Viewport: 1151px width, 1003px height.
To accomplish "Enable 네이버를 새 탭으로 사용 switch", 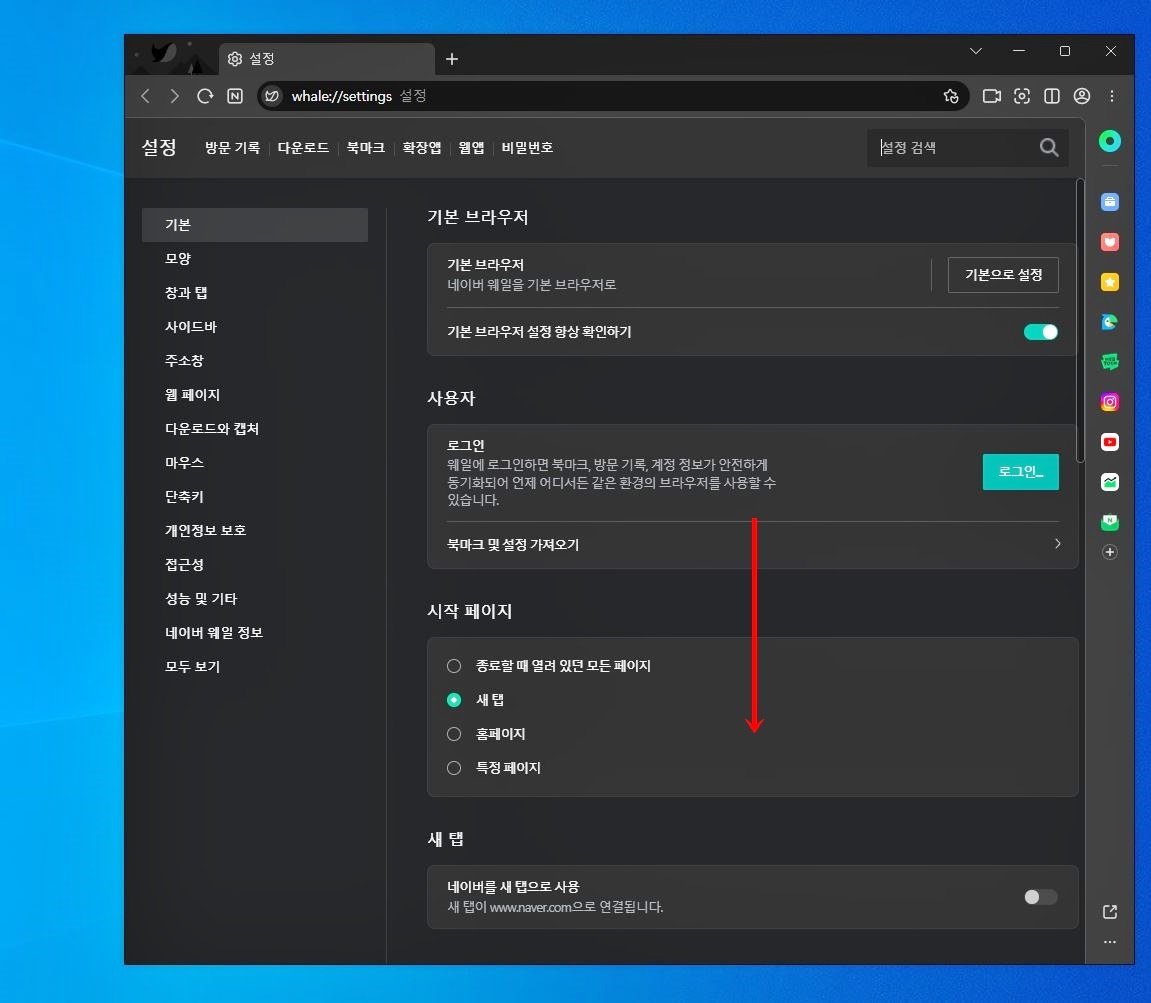I will [1041, 897].
